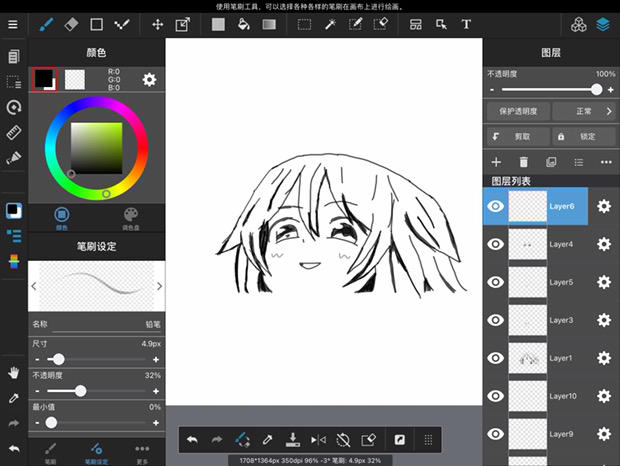The width and height of the screenshot is (620, 466).
Task: Open the hamburger main menu
Action: (x=13, y=25)
